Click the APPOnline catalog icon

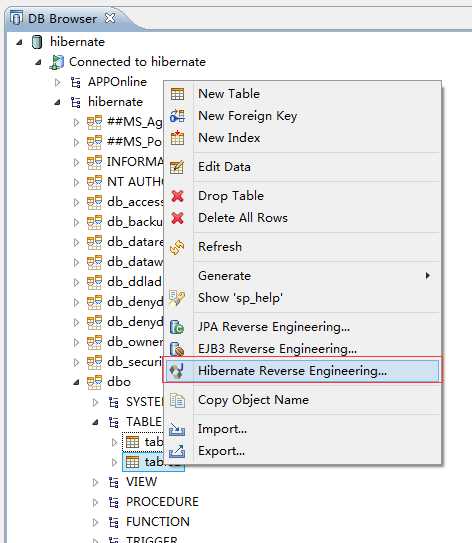point(75,82)
